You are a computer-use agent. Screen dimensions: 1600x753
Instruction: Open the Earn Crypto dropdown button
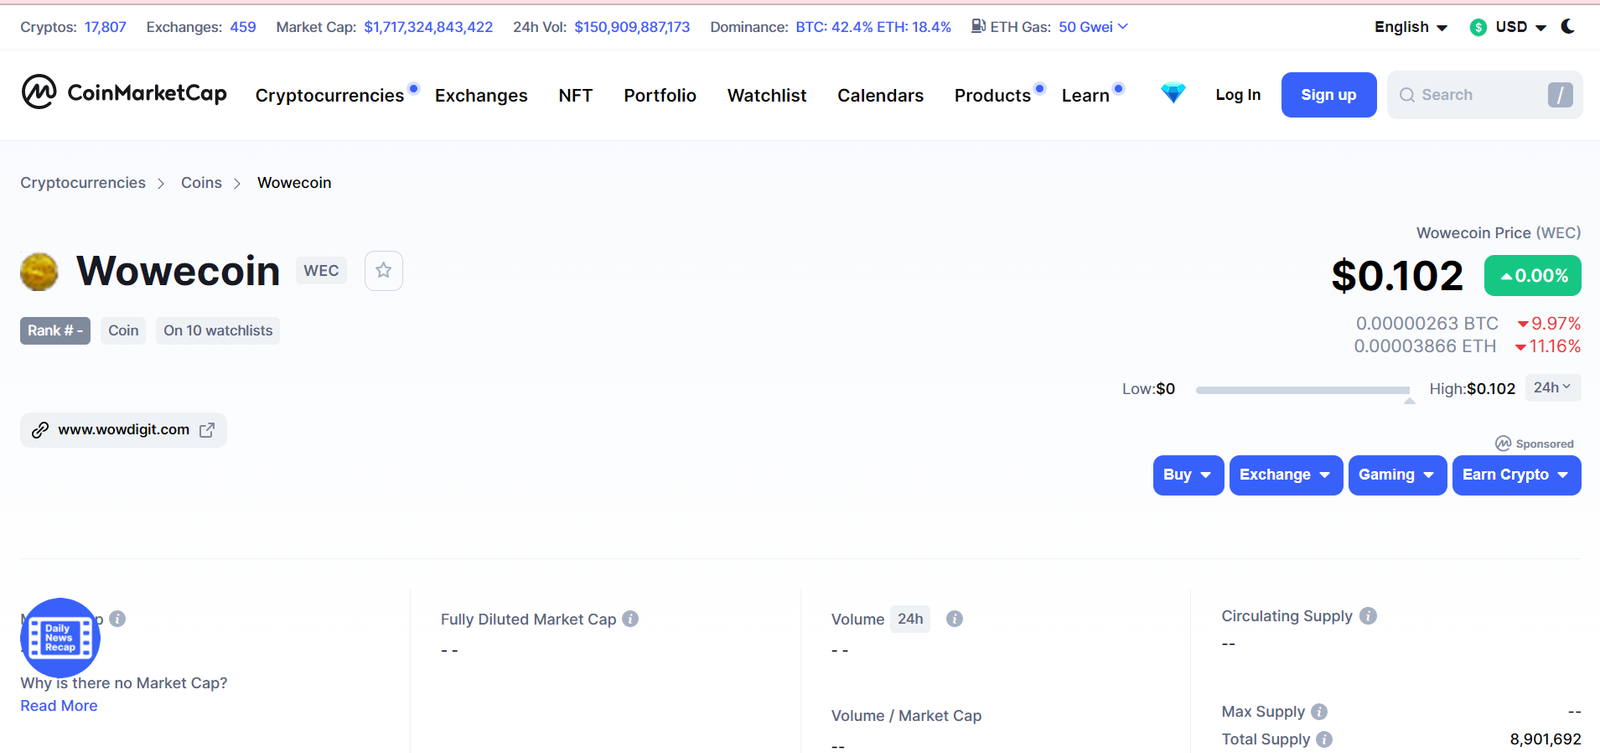click(1516, 475)
